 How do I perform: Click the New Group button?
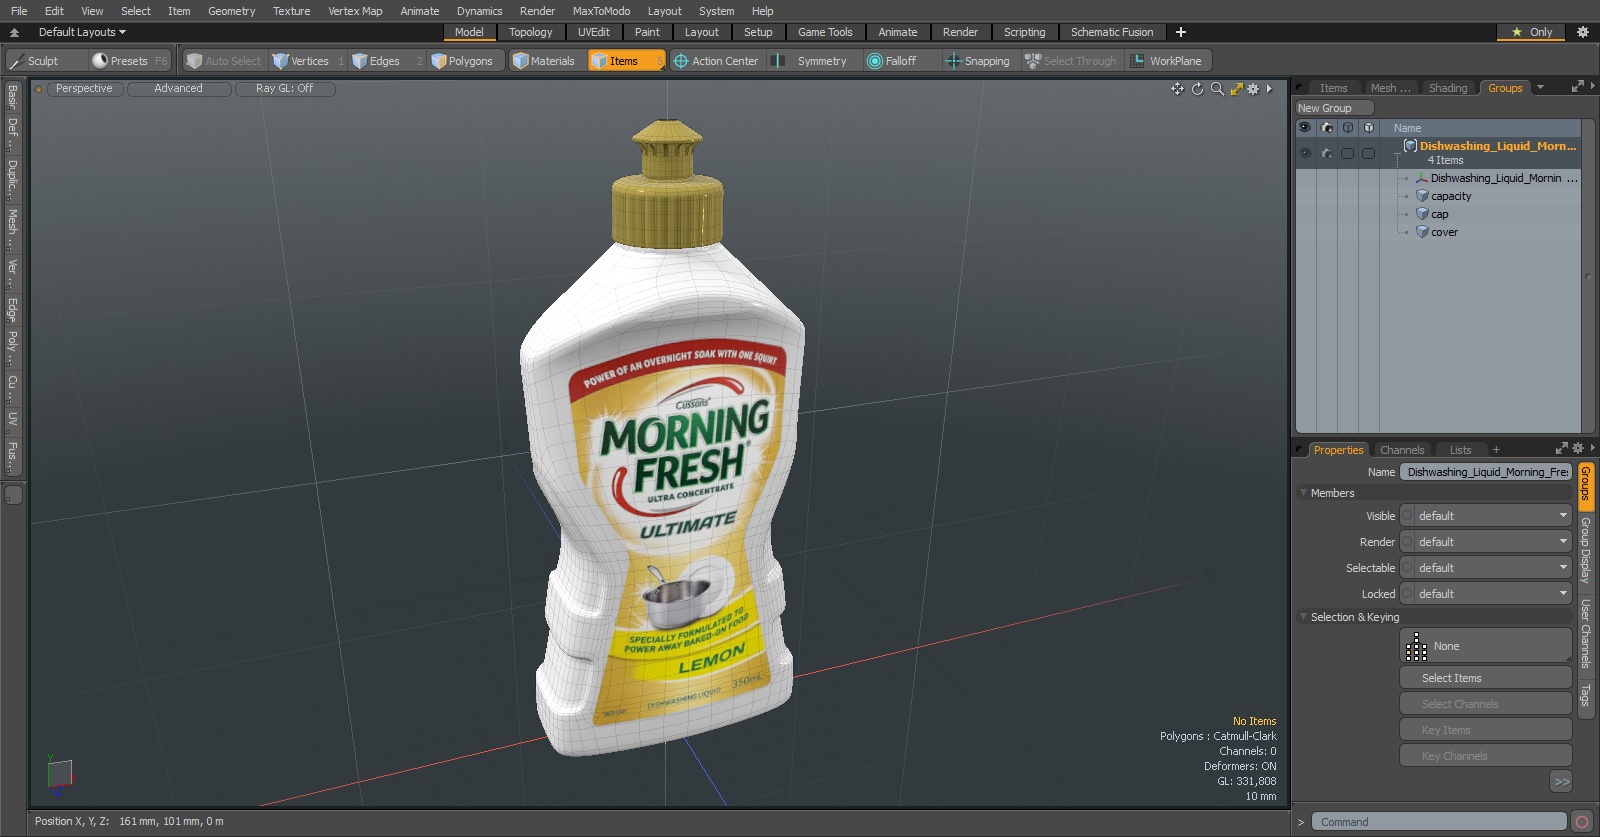point(1334,108)
